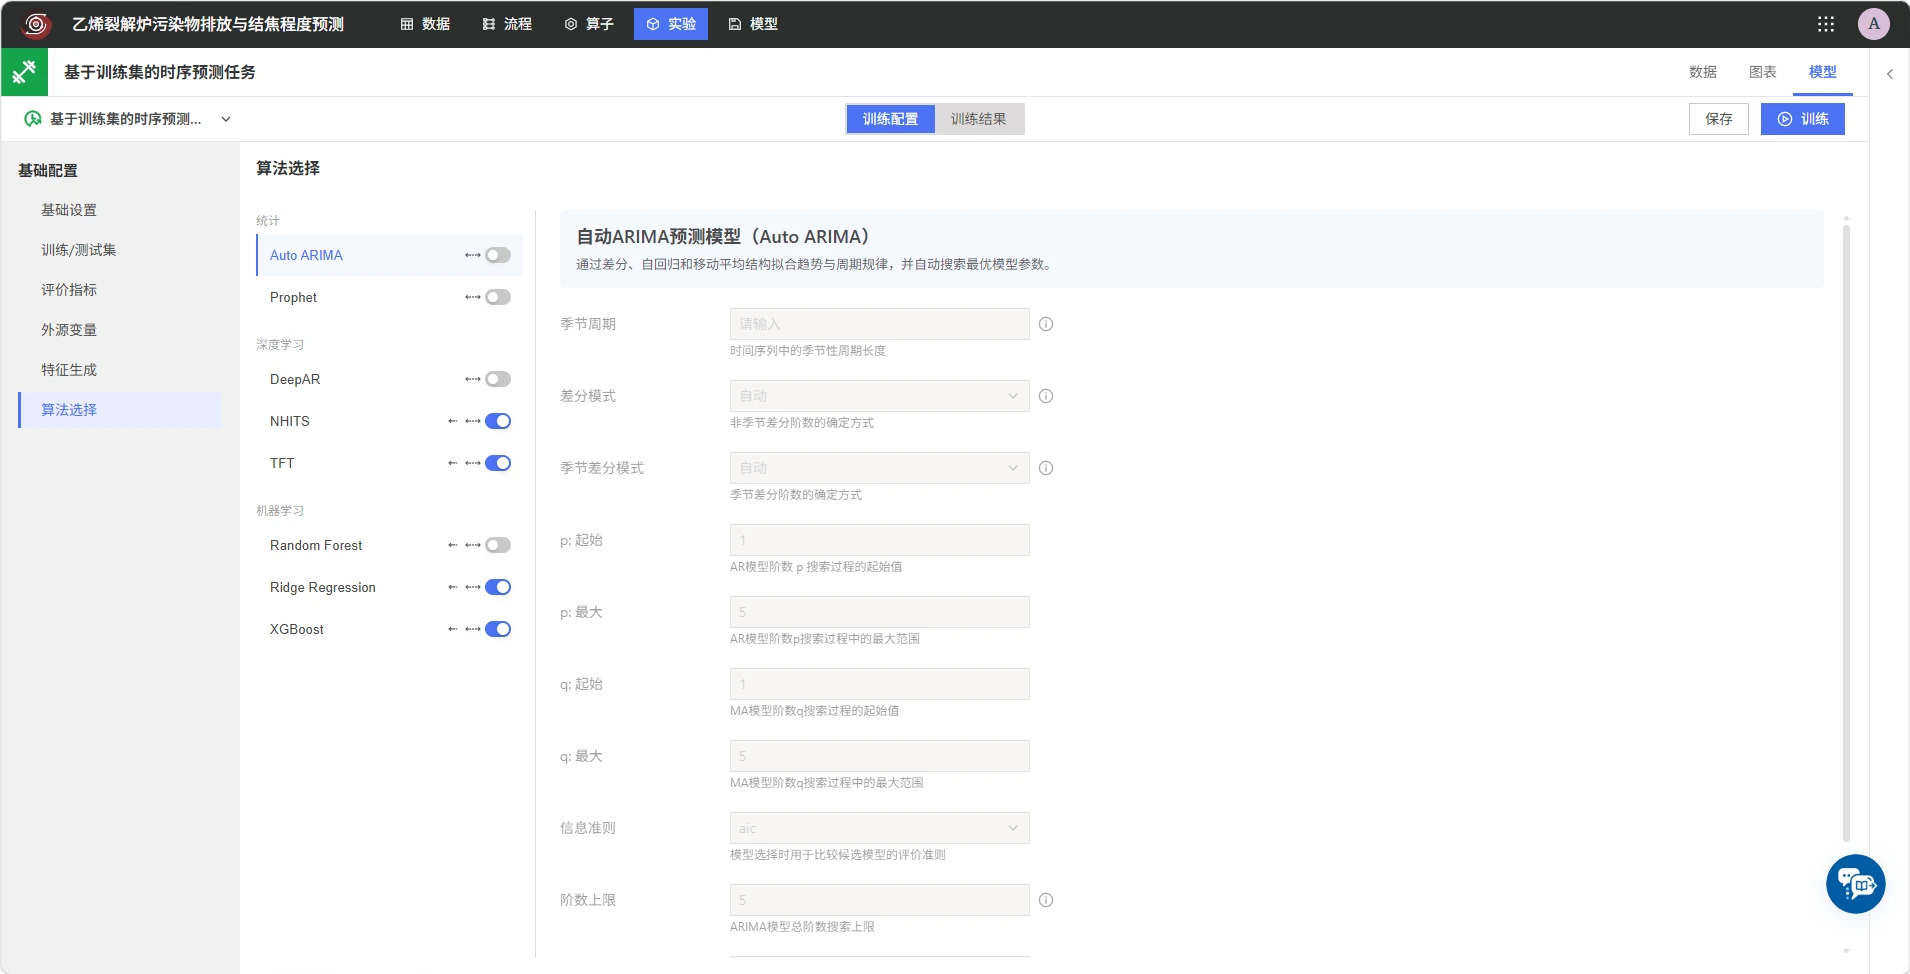Enable the Prophet toggle

[x=498, y=297]
